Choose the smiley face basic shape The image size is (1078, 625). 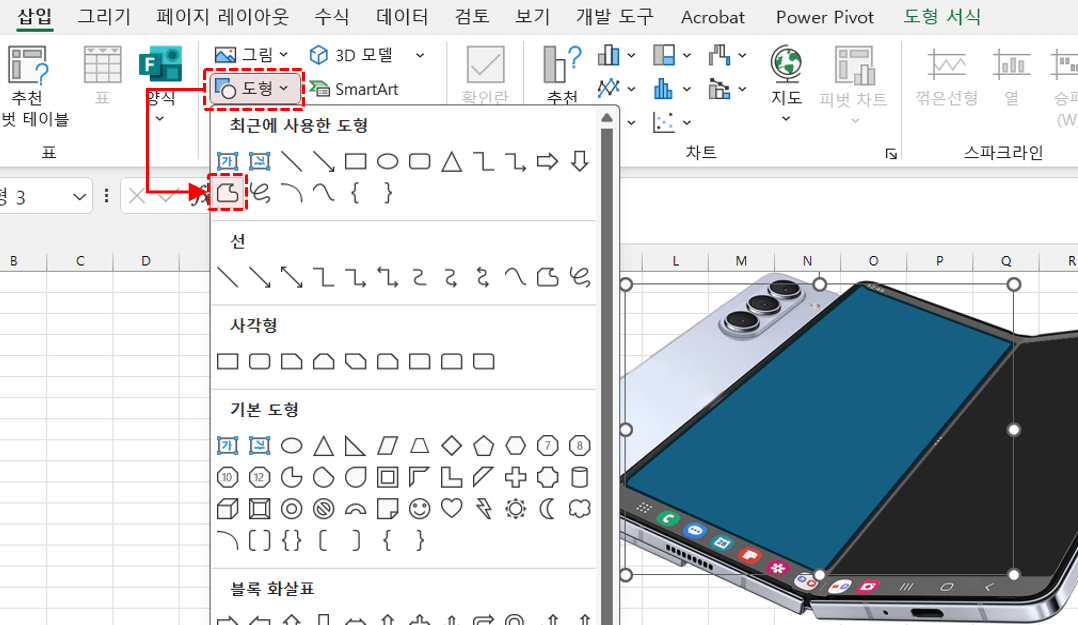[x=419, y=509]
